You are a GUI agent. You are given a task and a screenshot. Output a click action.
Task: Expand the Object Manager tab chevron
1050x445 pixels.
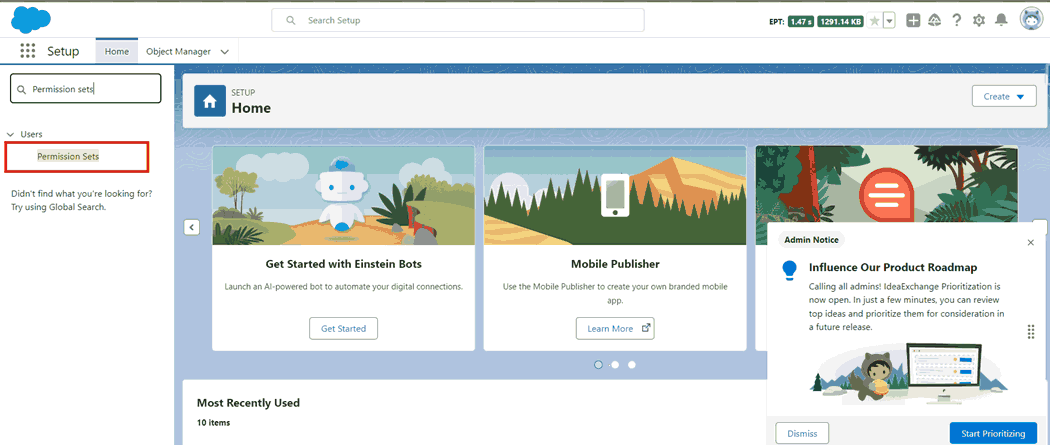tap(224, 52)
